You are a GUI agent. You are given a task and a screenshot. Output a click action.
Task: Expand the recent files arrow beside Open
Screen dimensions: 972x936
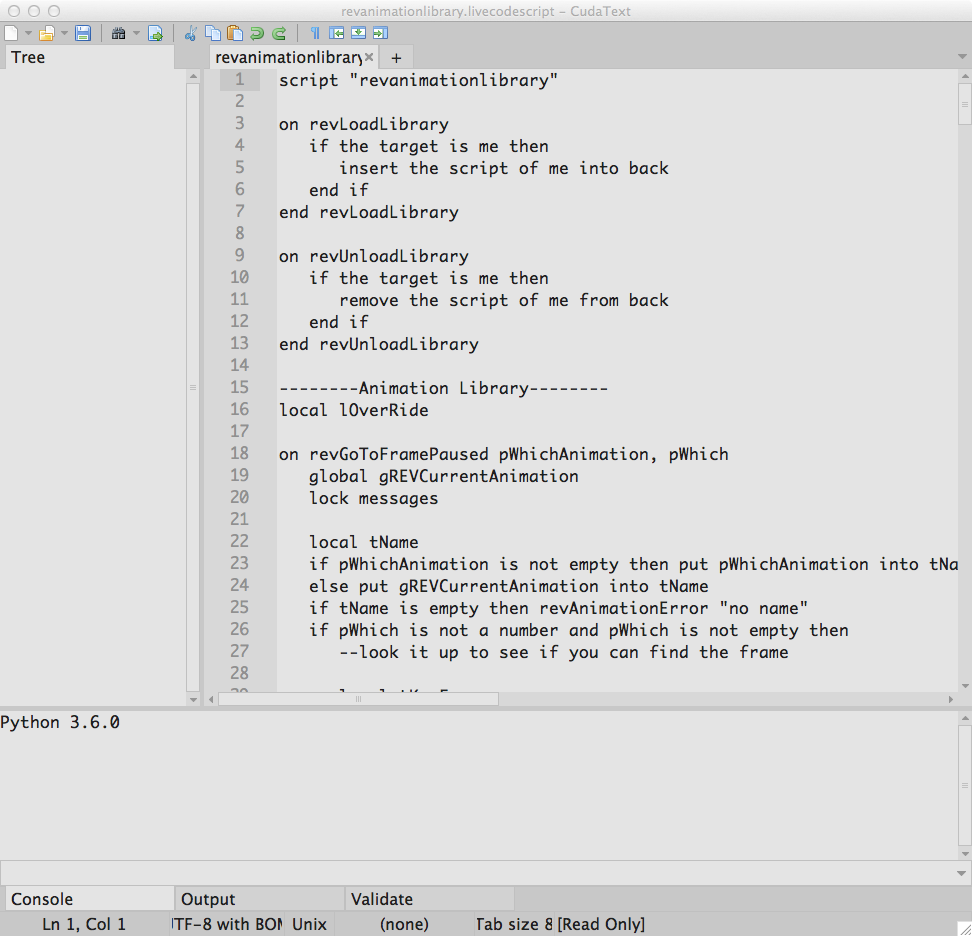64,33
